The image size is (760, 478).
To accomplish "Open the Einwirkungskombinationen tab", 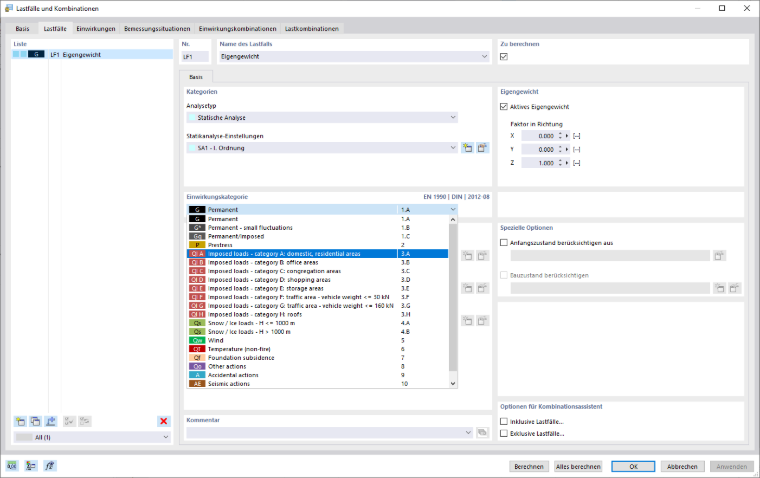I will point(238,29).
